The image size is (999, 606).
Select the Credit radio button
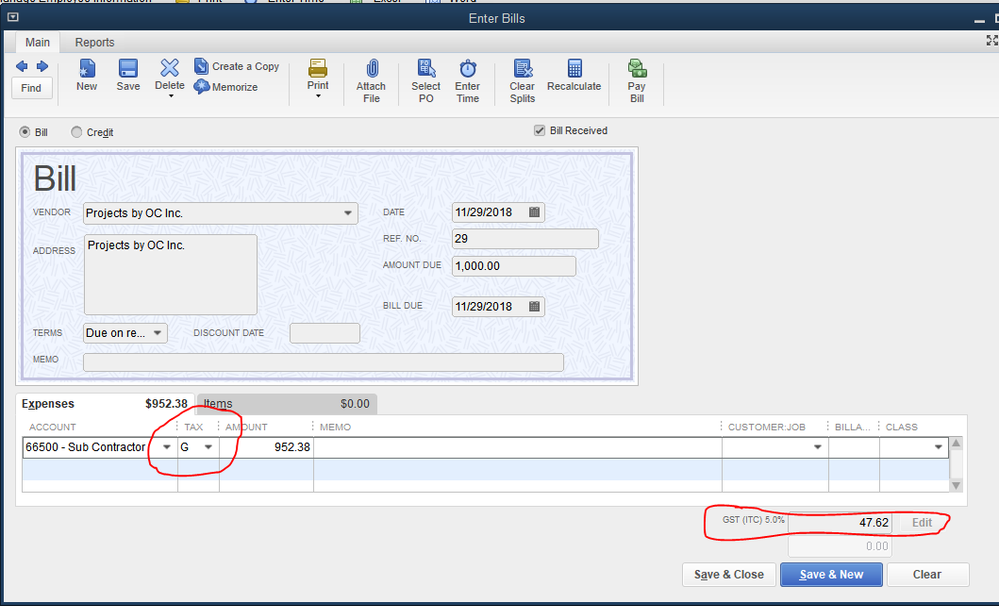pyautogui.click(x=76, y=132)
